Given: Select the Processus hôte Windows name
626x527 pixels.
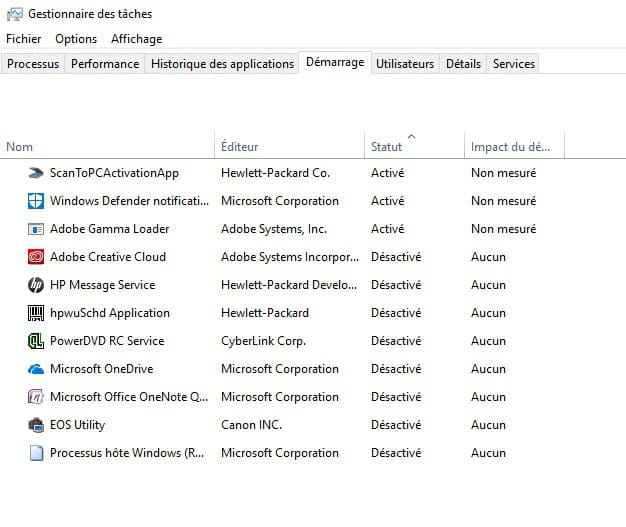Looking at the screenshot, I should [x=127, y=453].
